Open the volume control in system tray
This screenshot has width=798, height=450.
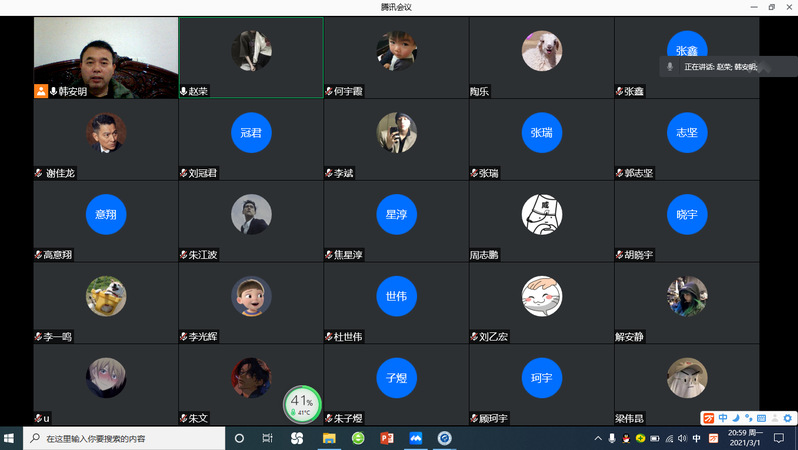[682, 438]
